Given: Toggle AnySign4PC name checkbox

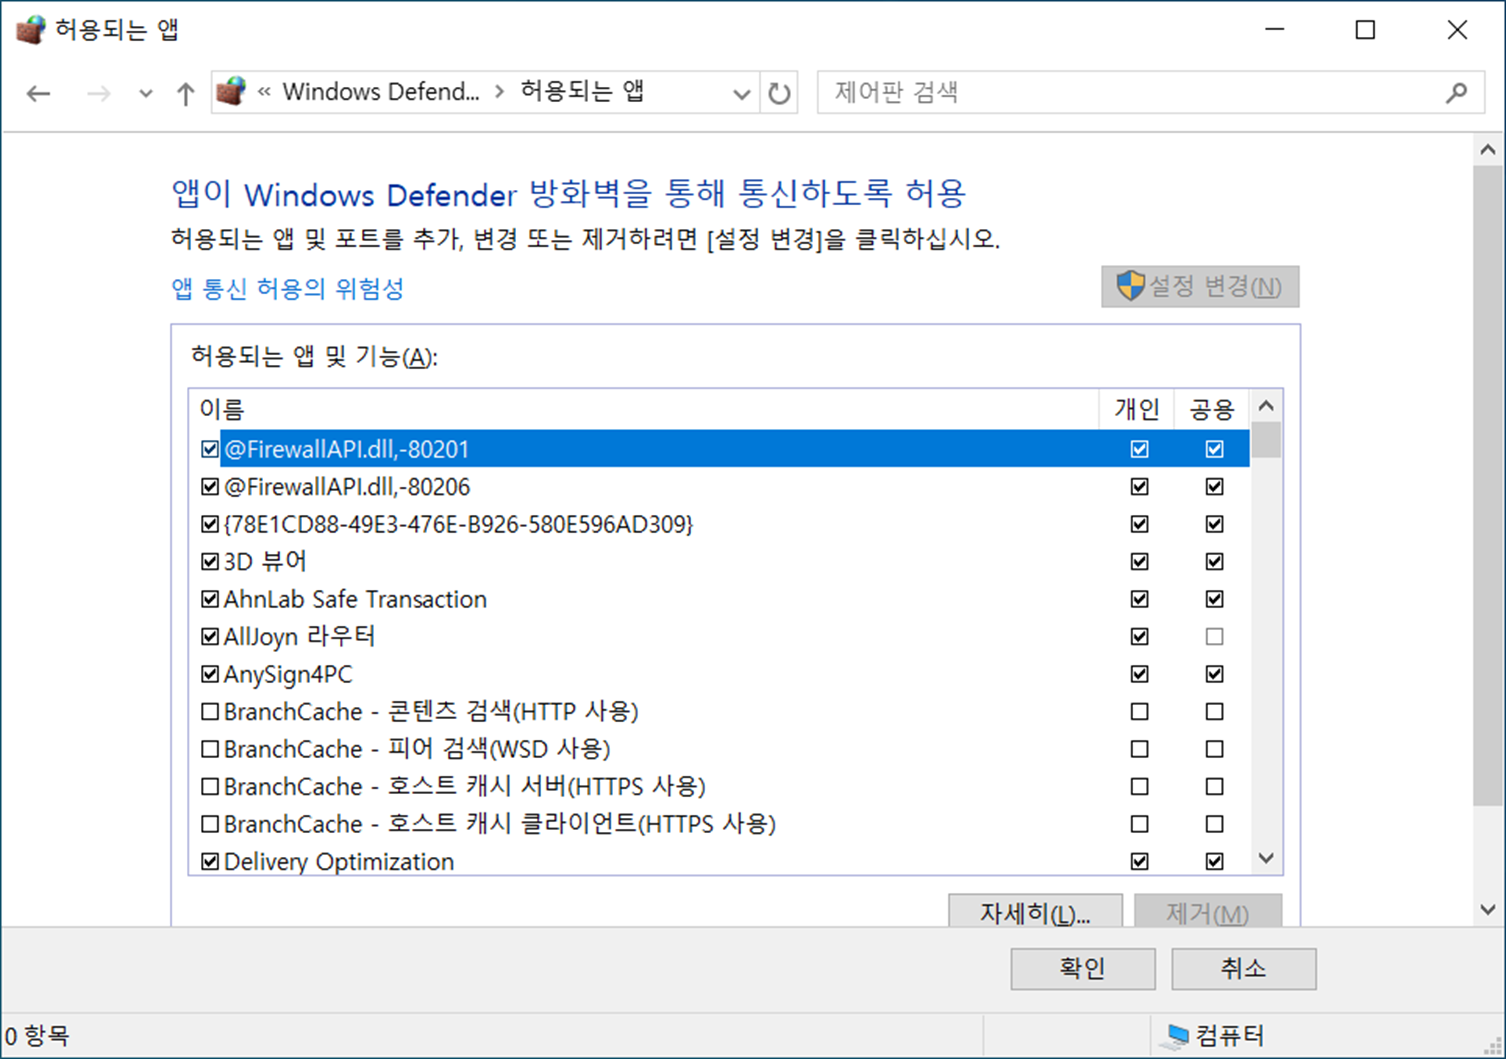Looking at the screenshot, I should (x=210, y=674).
